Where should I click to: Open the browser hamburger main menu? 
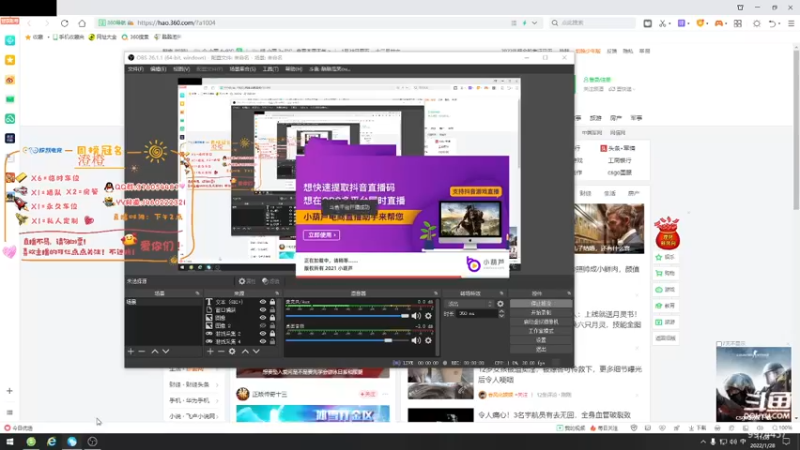click(x=791, y=23)
